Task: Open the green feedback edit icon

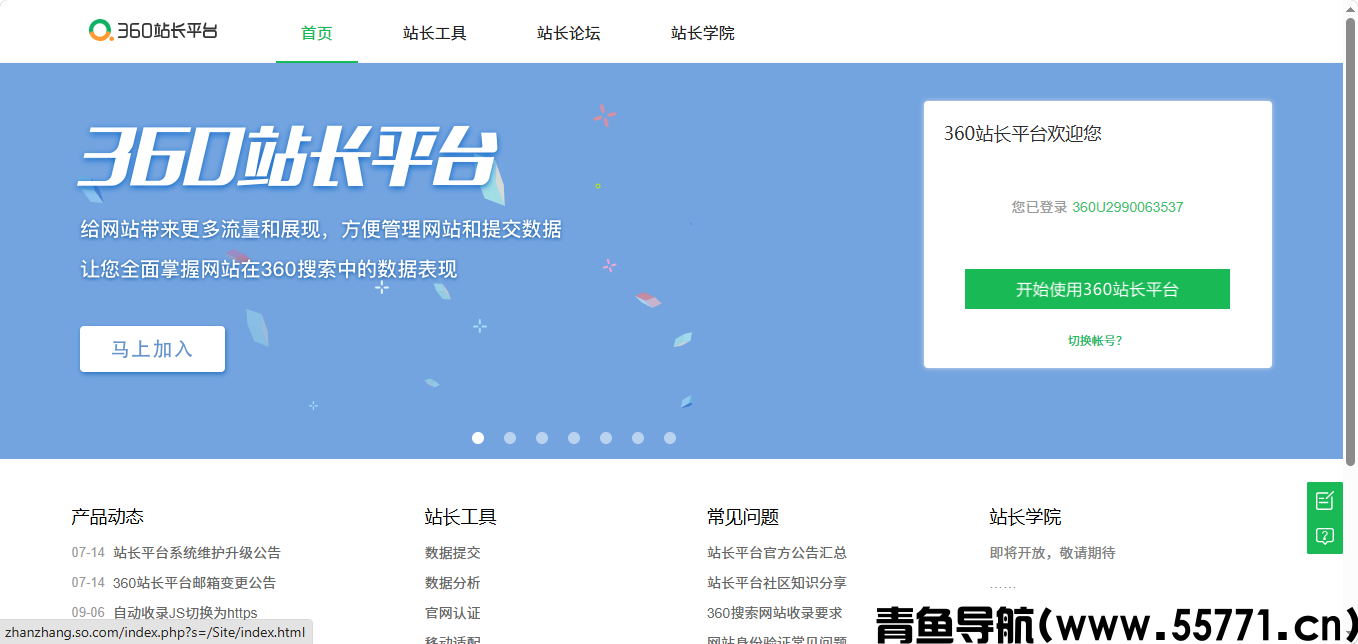Action: tap(1325, 500)
